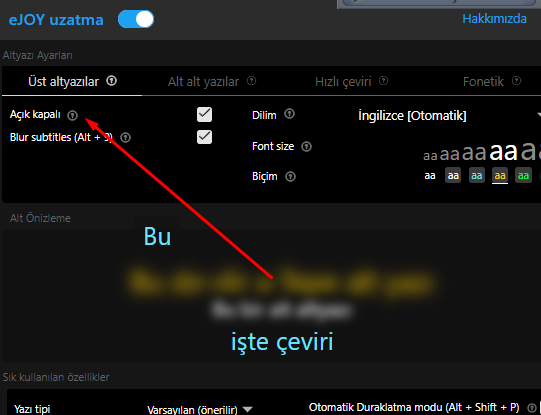
Task: Open the İngilizce [Otomatik] language dropdown
Action: (449, 115)
